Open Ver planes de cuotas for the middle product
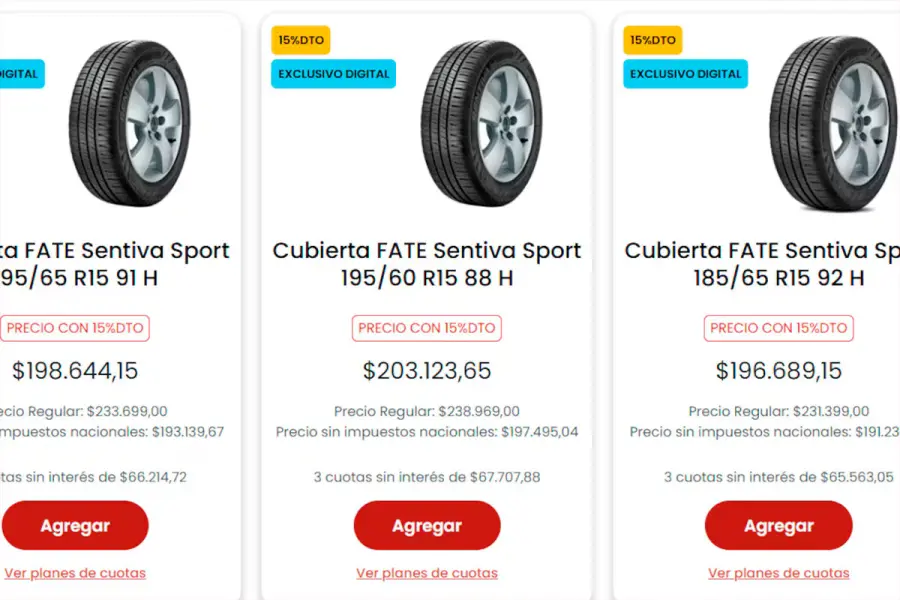This screenshot has width=900, height=600. coord(427,573)
